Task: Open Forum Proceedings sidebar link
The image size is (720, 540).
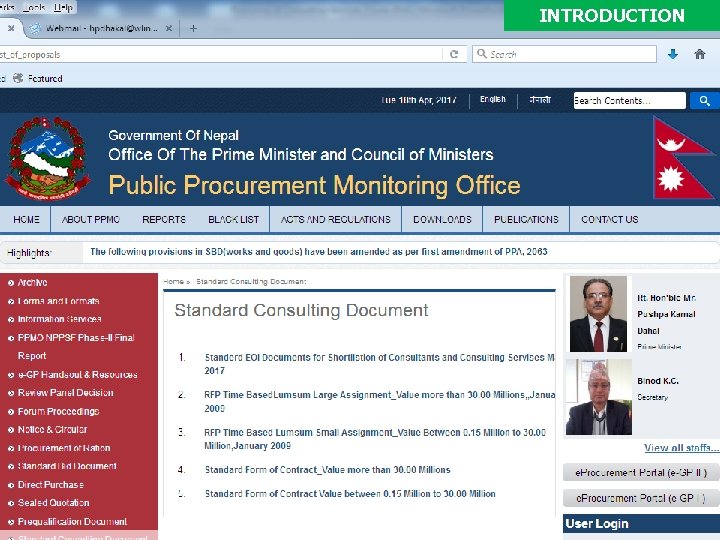Action: [58, 411]
